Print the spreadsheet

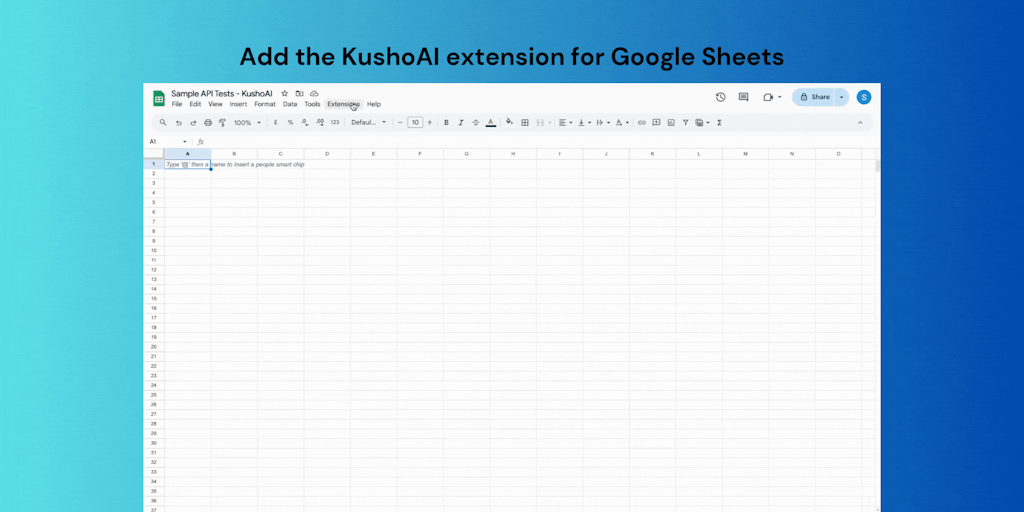point(208,122)
